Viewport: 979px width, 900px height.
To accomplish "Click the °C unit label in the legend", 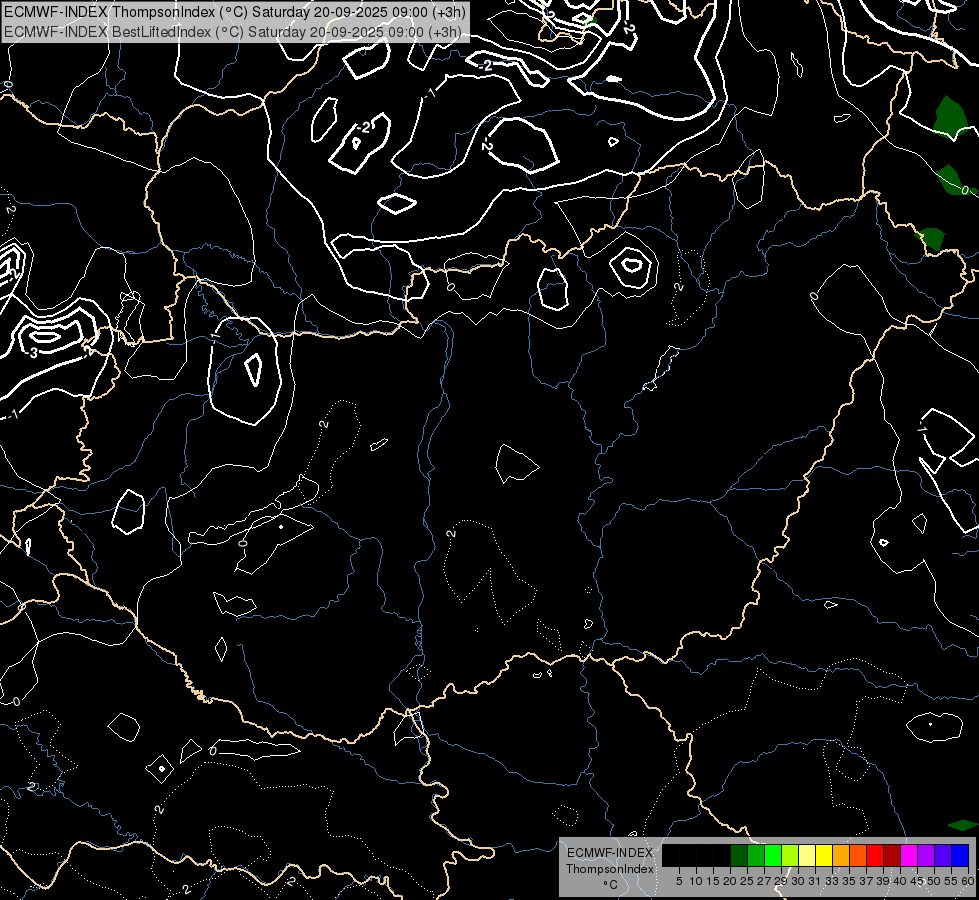I will (609, 885).
